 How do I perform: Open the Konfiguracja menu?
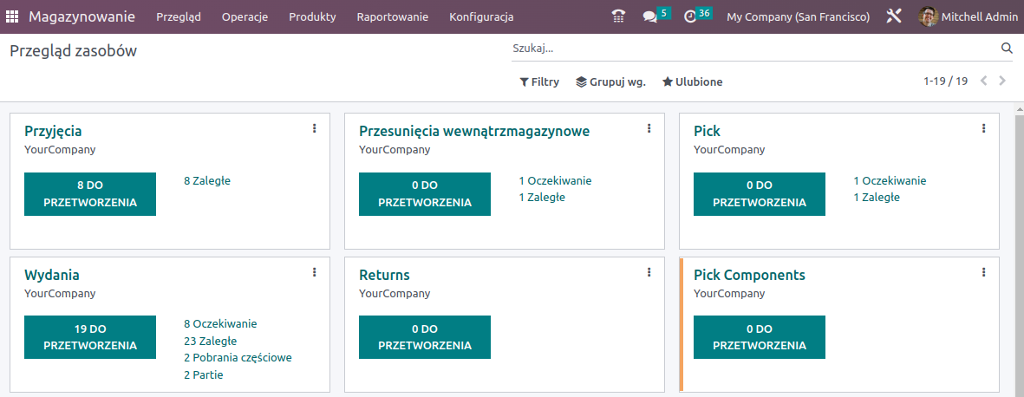[481, 17]
